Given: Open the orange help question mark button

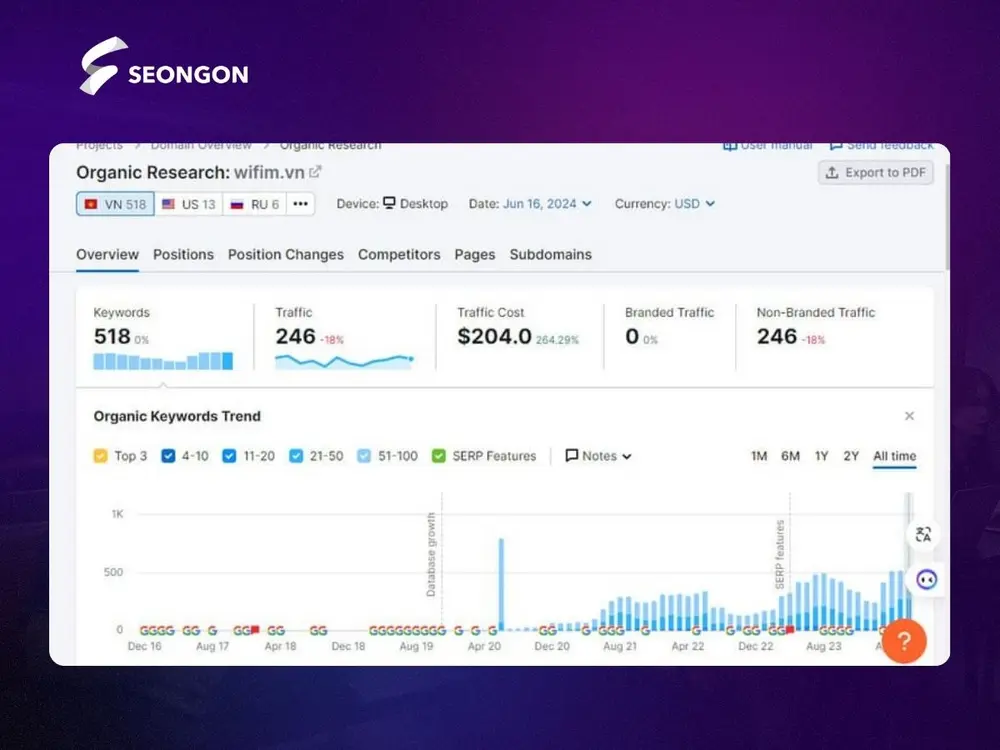Looking at the screenshot, I should point(904,641).
